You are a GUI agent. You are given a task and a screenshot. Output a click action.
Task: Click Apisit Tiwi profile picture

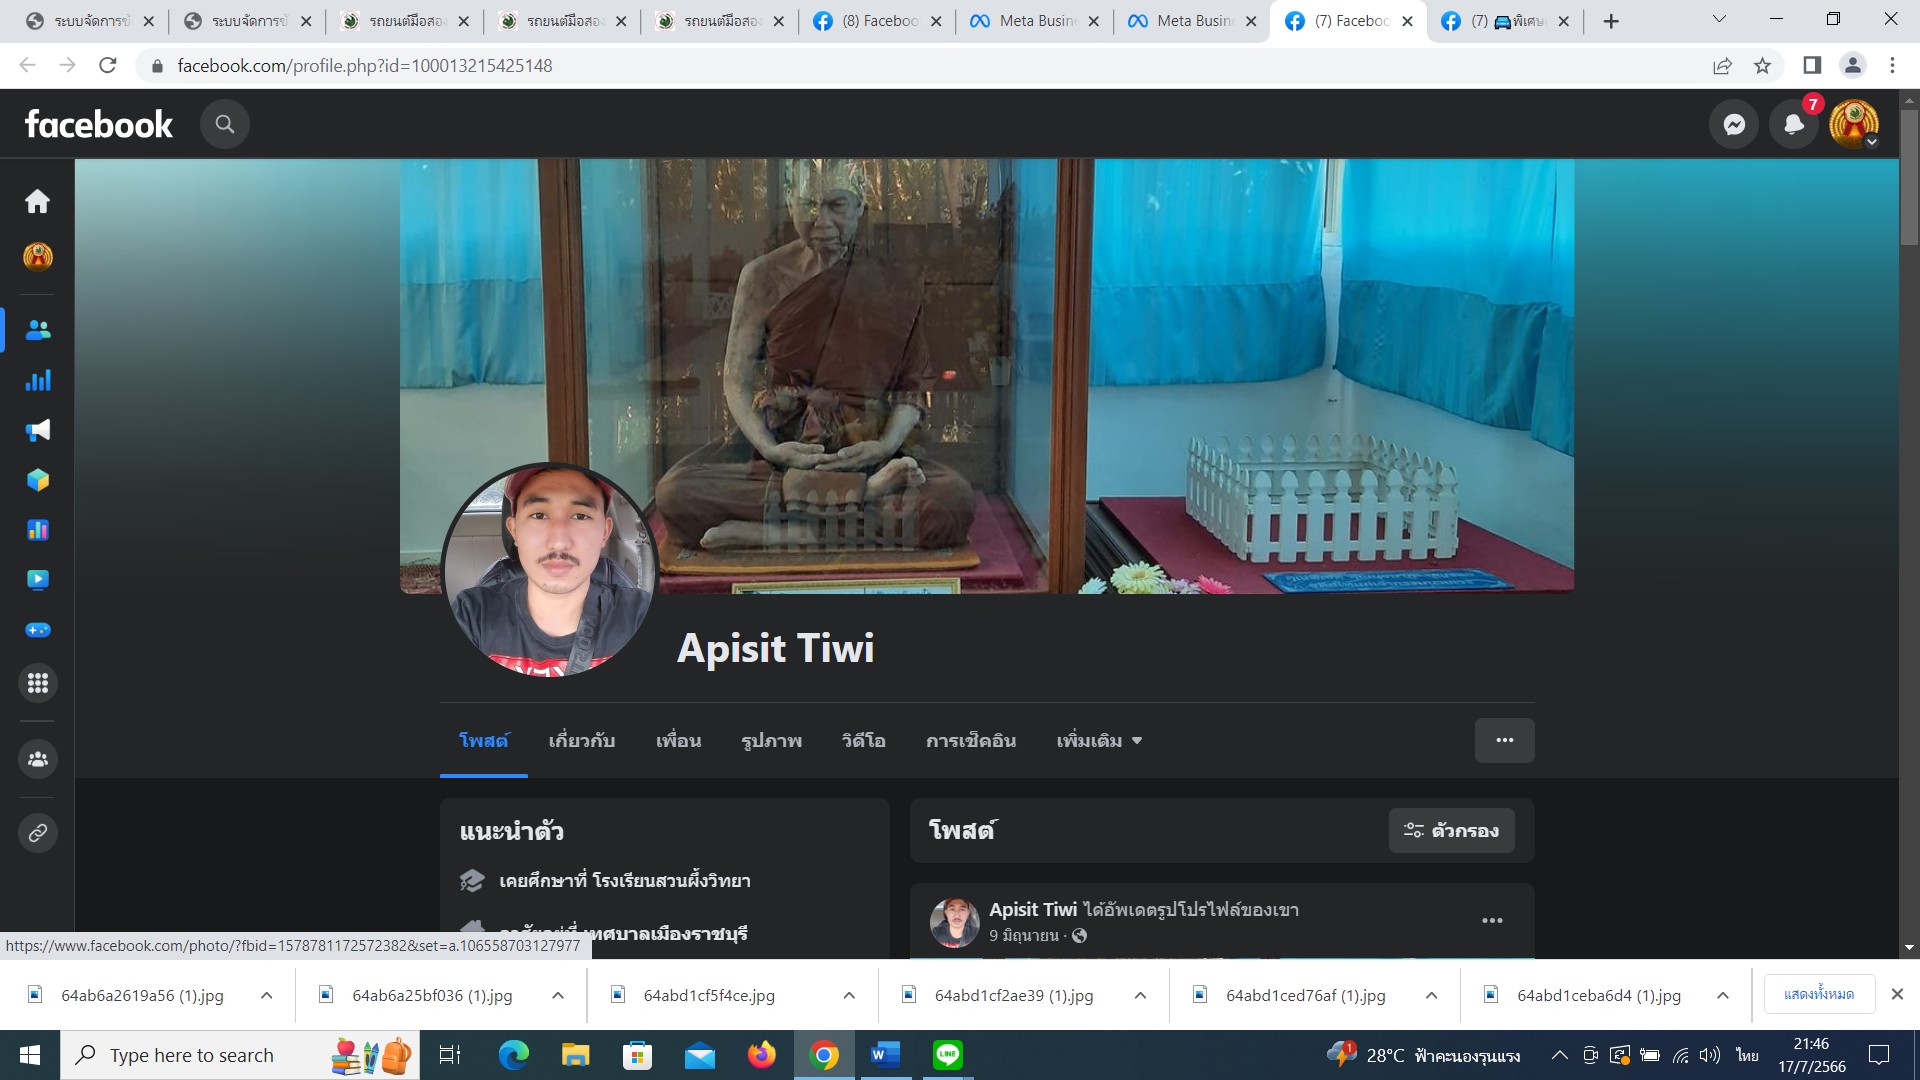[x=549, y=570]
